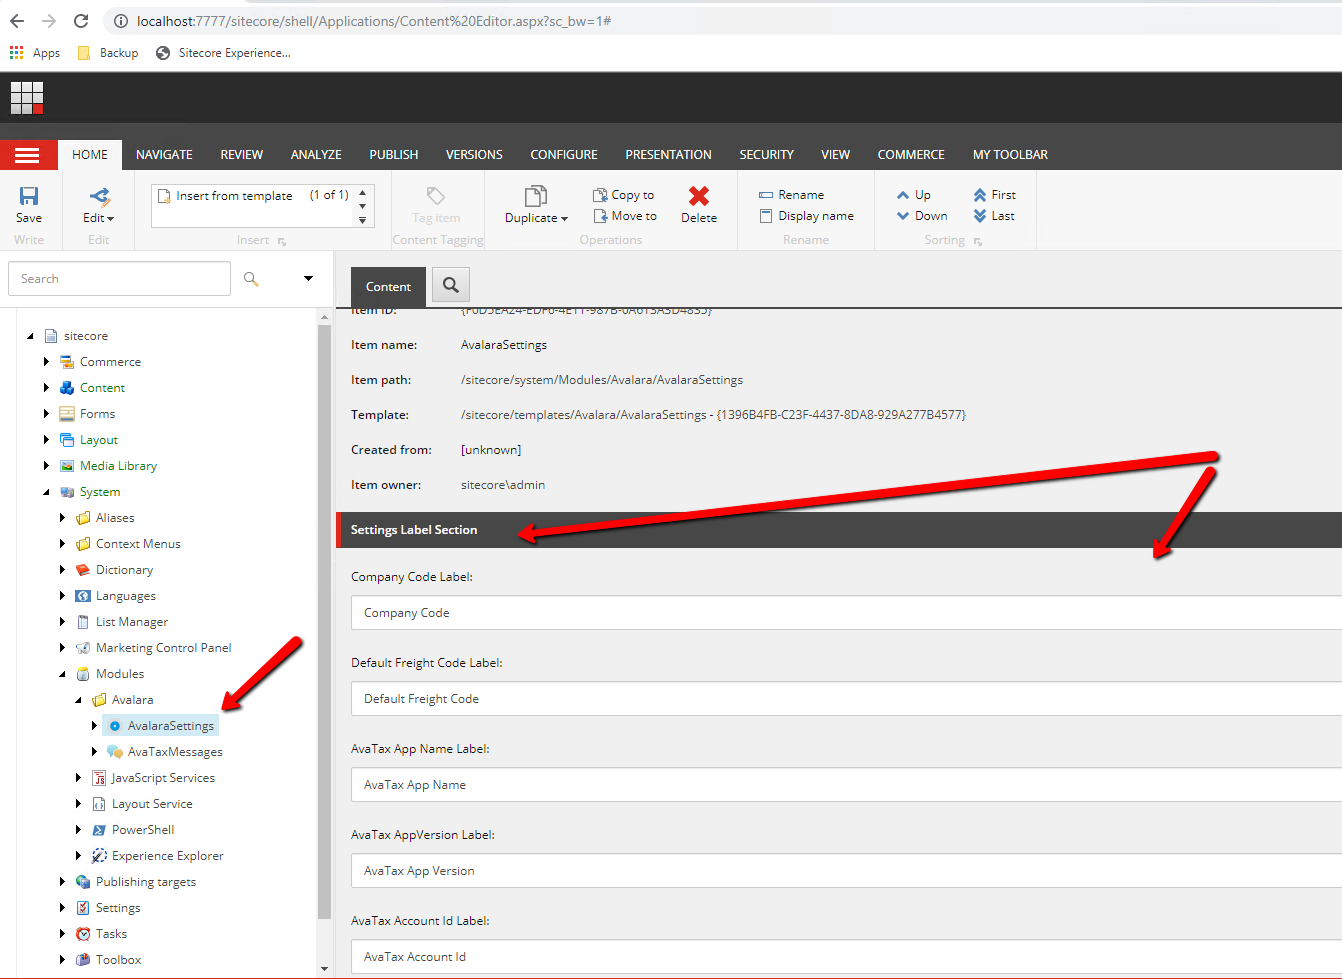The image size is (1342, 979).
Task: Switch to the NAVIGATE ribbon tab
Action: (x=164, y=155)
